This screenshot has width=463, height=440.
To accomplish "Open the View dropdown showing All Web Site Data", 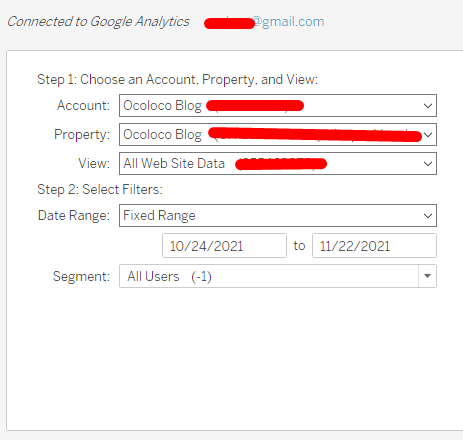I will pos(278,163).
